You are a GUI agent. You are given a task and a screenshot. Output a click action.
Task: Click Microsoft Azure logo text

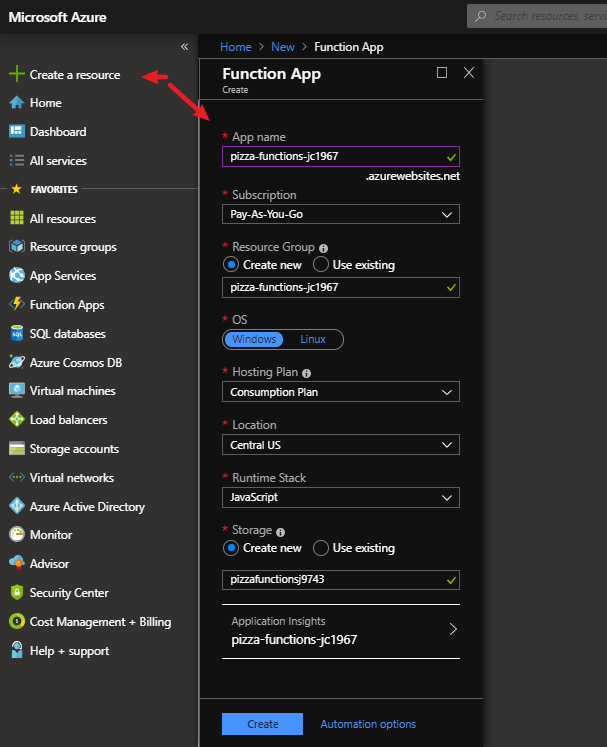pyautogui.click(x=58, y=17)
